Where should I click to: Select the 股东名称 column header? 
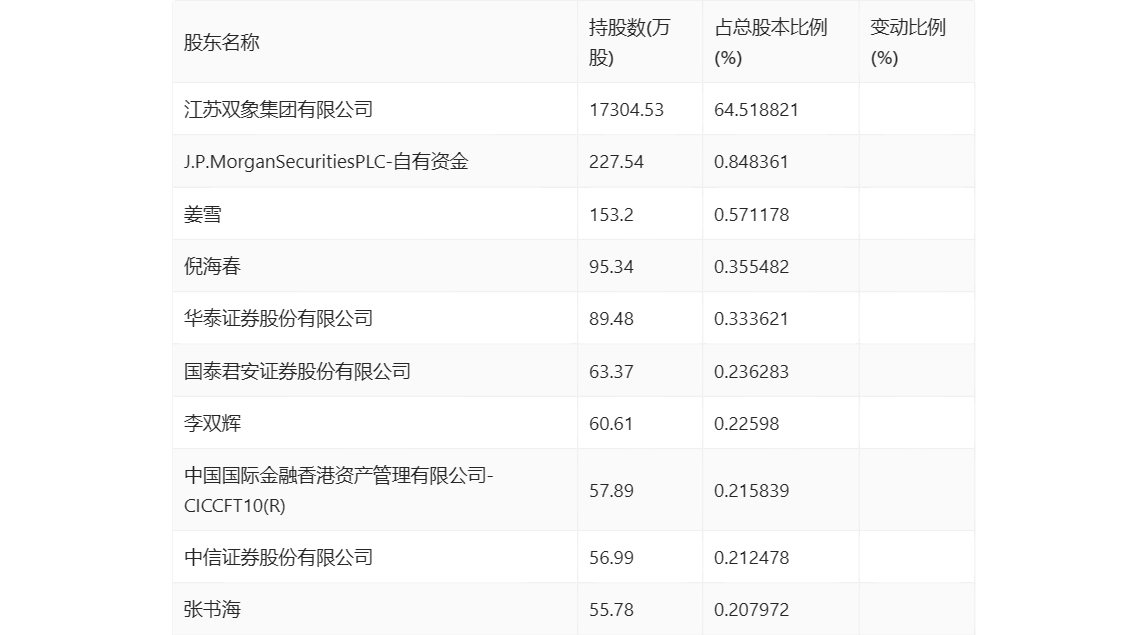[x=222, y=42]
